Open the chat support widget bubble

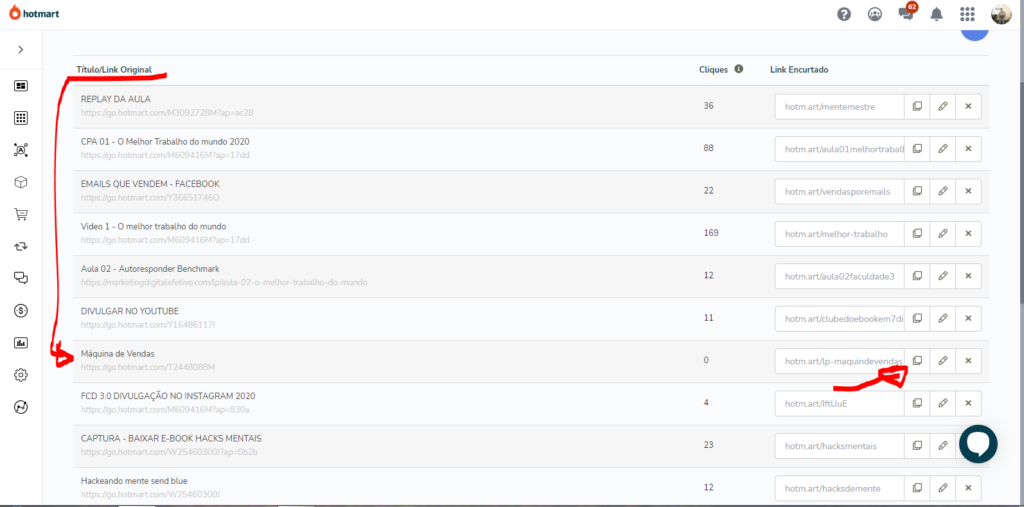978,444
